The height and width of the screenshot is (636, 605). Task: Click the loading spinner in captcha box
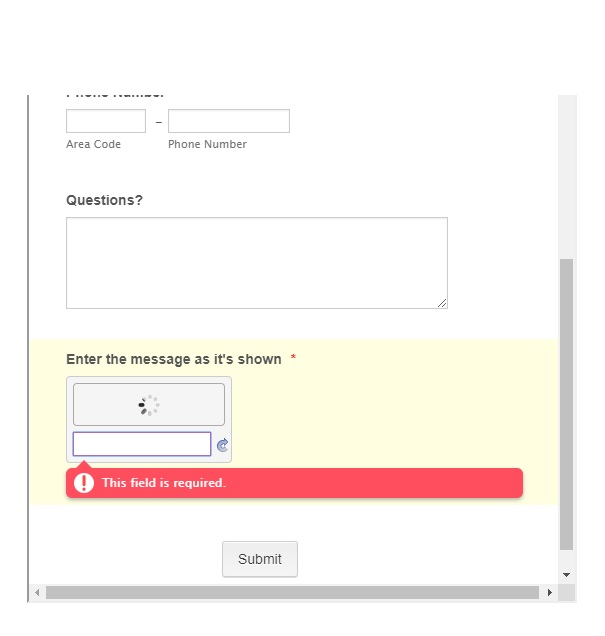point(149,405)
